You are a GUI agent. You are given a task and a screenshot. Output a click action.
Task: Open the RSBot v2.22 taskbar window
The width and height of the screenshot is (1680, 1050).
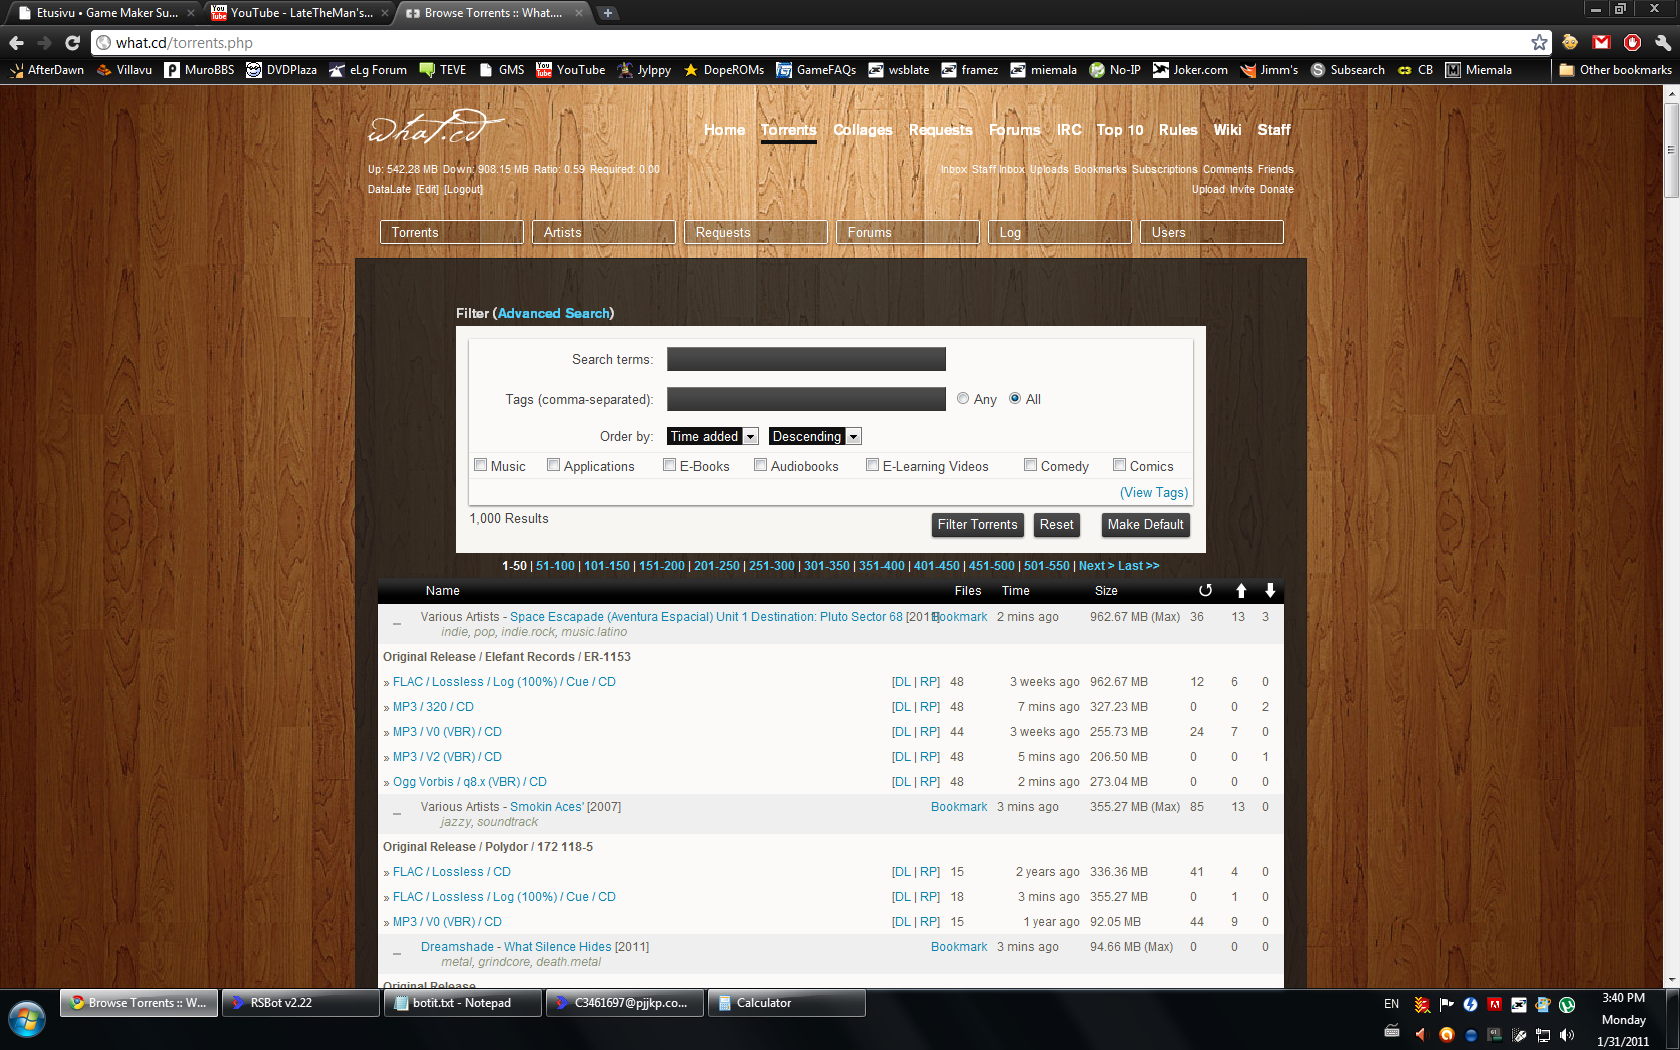(x=300, y=1003)
